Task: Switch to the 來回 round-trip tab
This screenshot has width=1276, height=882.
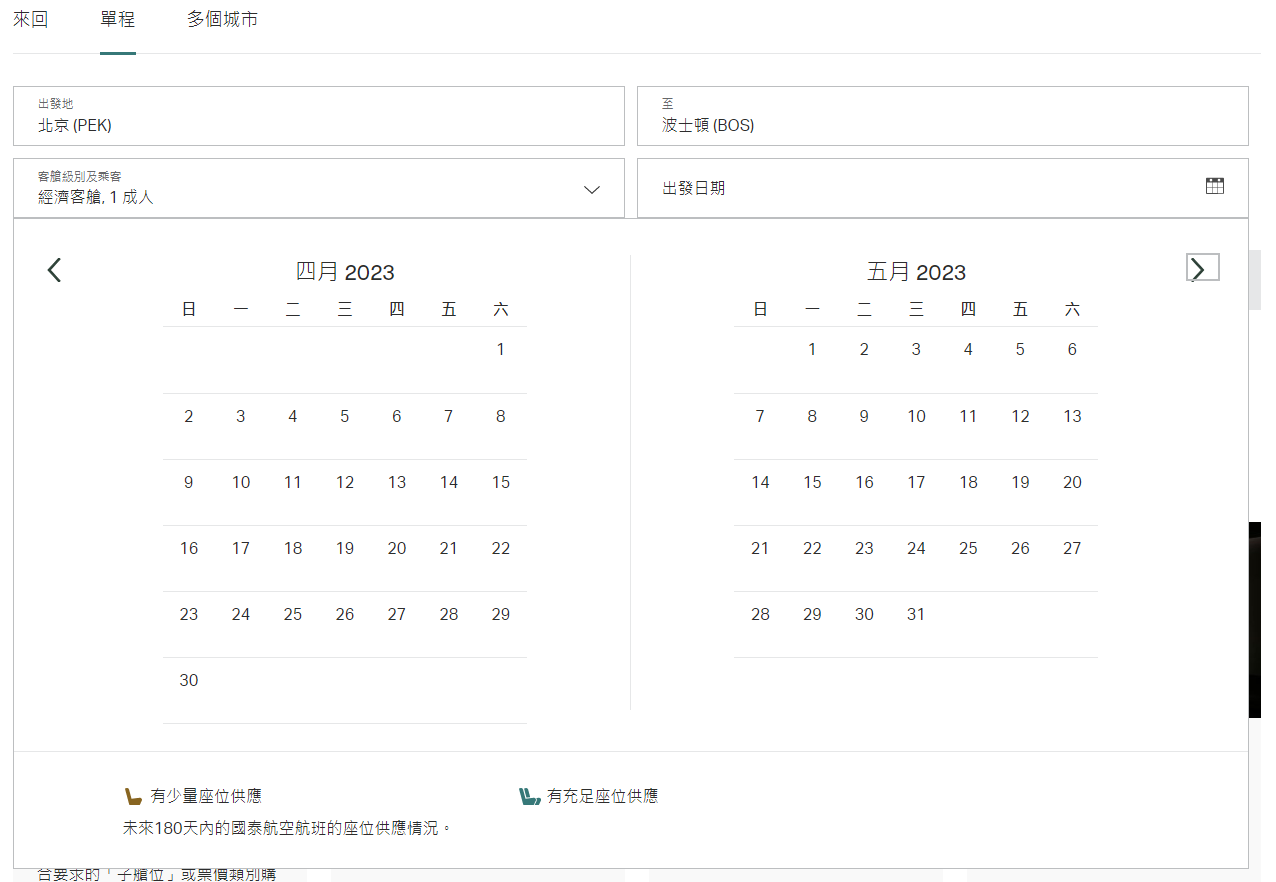Action: (30, 20)
